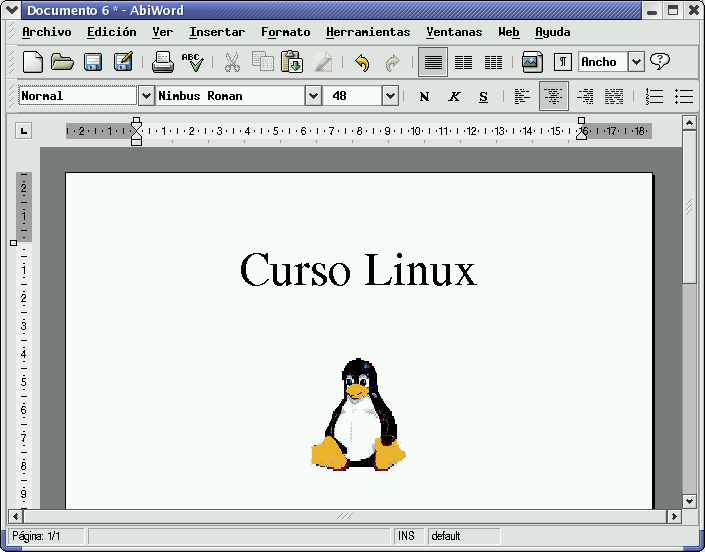Open the Archivo menu
The width and height of the screenshot is (705, 552).
(47, 32)
